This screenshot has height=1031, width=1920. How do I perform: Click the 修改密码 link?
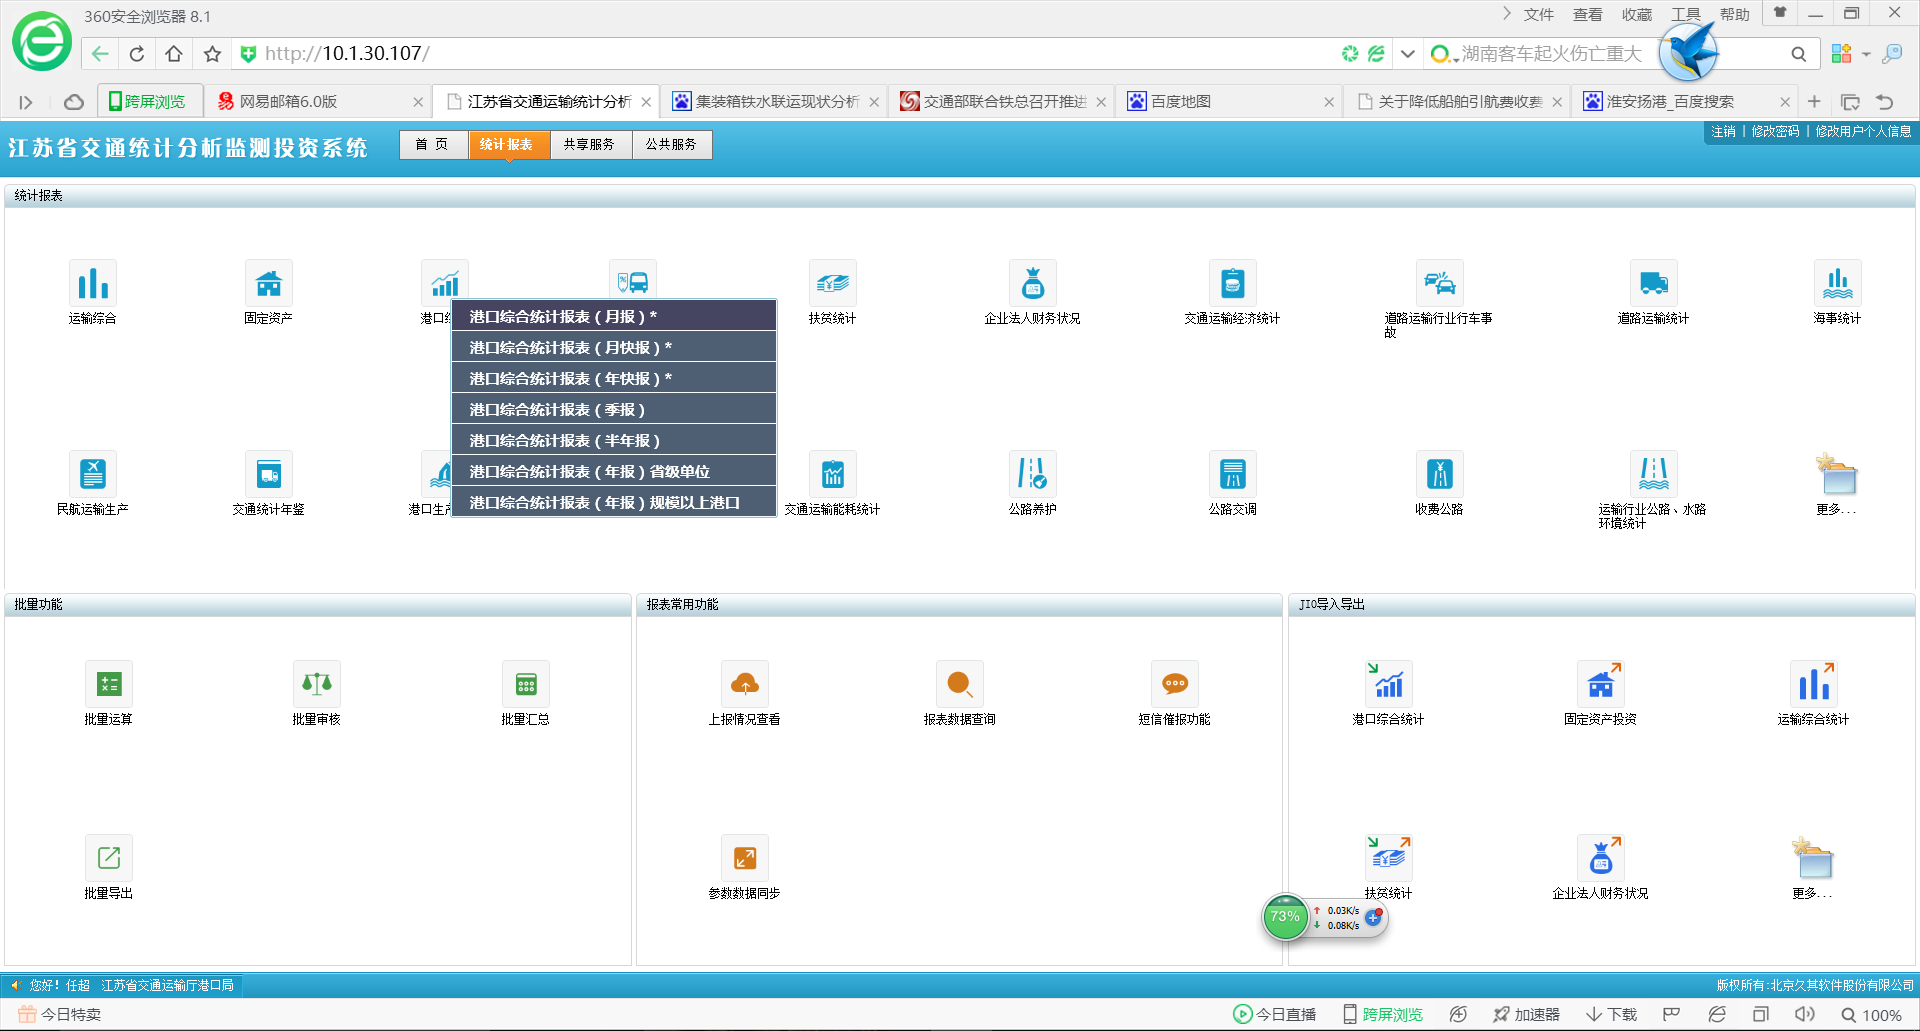pos(1775,132)
